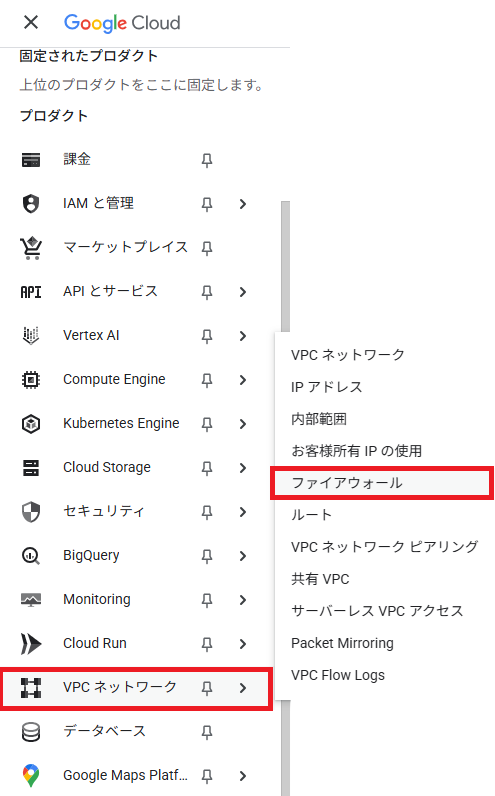Click the 課金 billing card icon

click(x=31, y=160)
